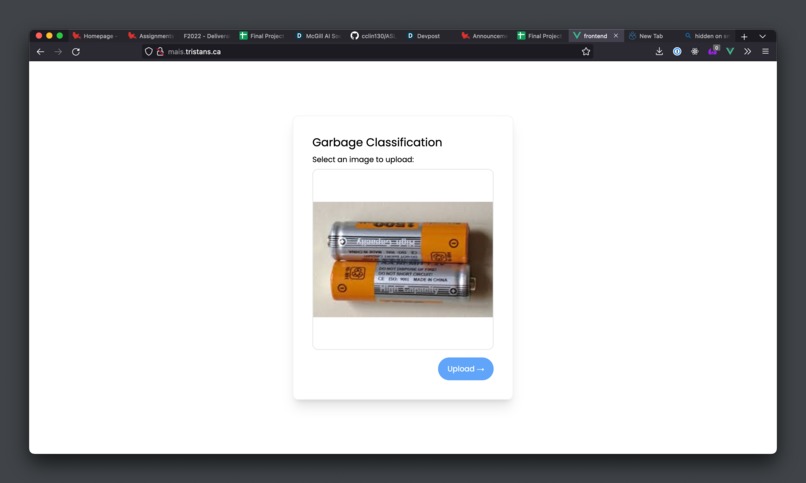Go forward with the forward arrow
The width and height of the screenshot is (806, 483).
[x=58, y=51]
